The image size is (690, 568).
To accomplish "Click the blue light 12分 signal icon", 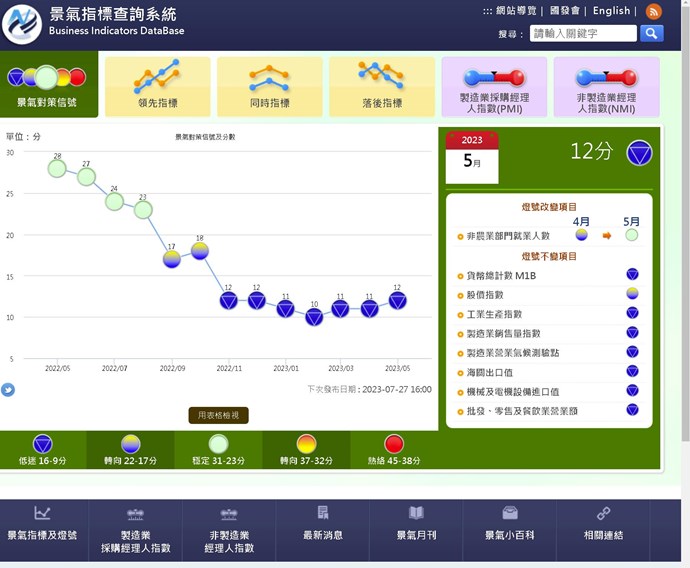I will point(639,152).
